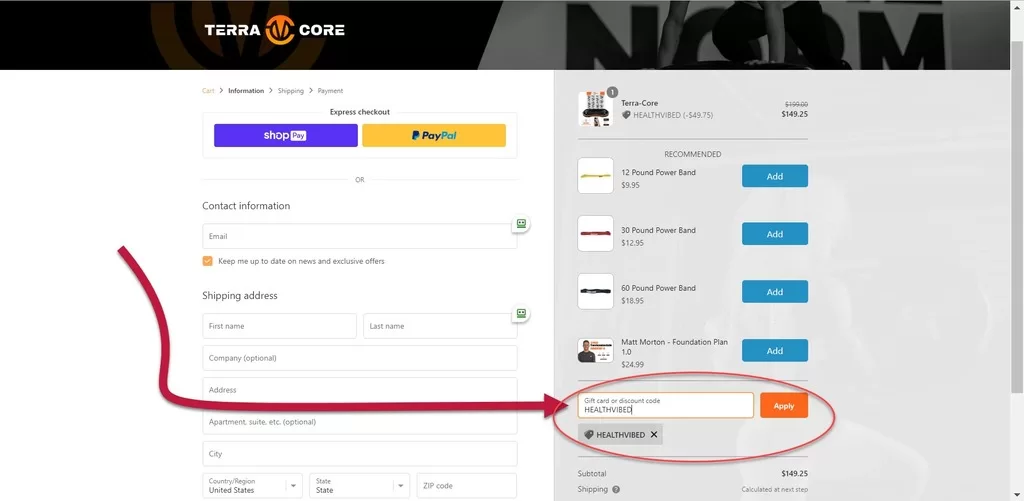This screenshot has width=1024, height=501.
Task: Uncheck Keep me up to date checkbox
Action: click(208, 261)
